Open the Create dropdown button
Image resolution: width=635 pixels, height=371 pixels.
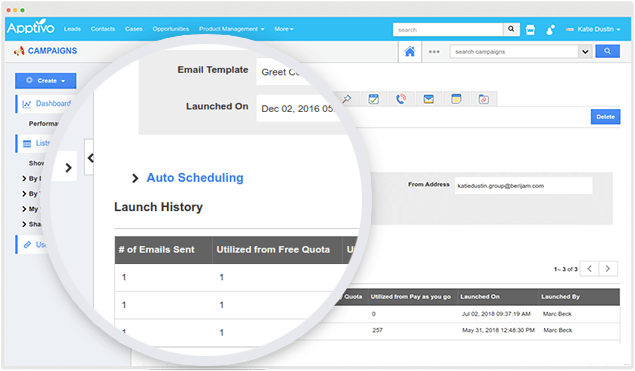pos(45,81)
